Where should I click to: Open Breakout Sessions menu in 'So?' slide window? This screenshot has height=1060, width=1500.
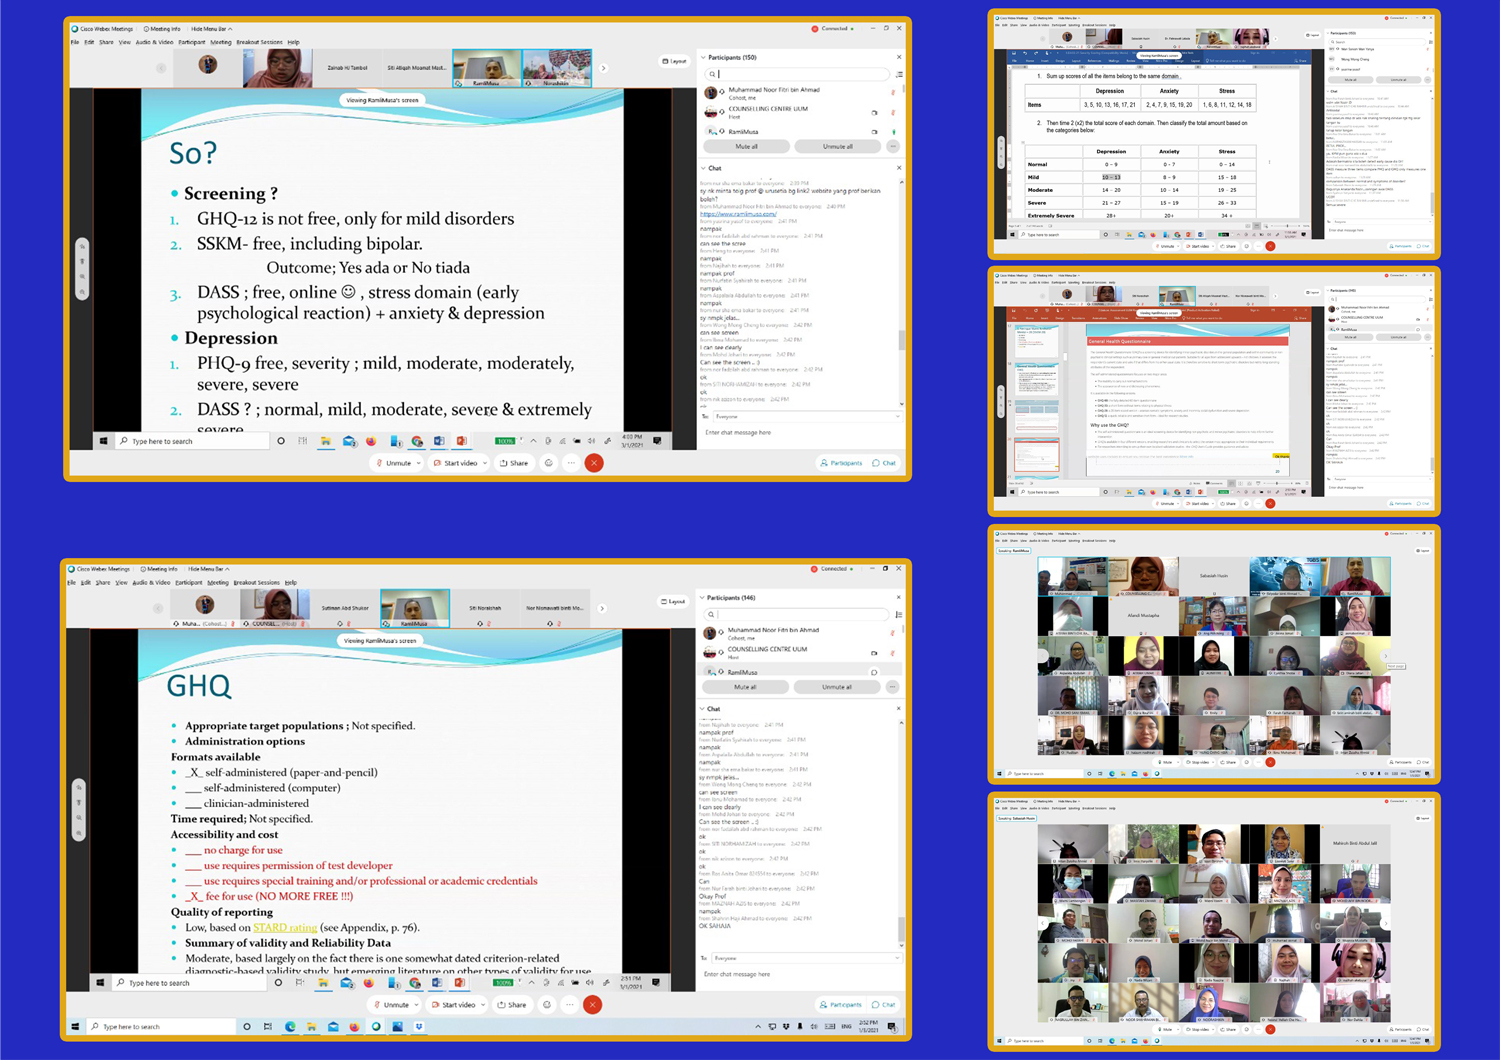[259, 42]
